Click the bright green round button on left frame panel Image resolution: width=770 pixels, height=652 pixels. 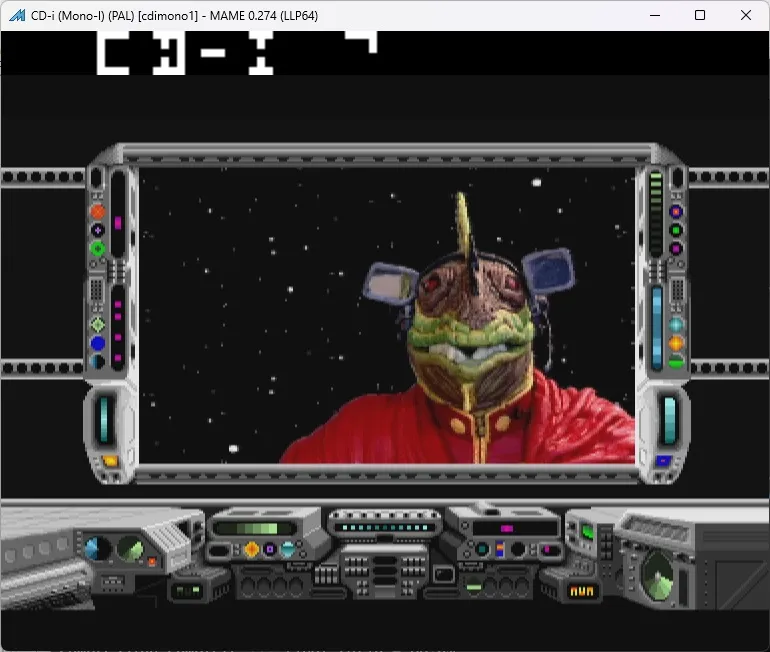coord(98,248)
